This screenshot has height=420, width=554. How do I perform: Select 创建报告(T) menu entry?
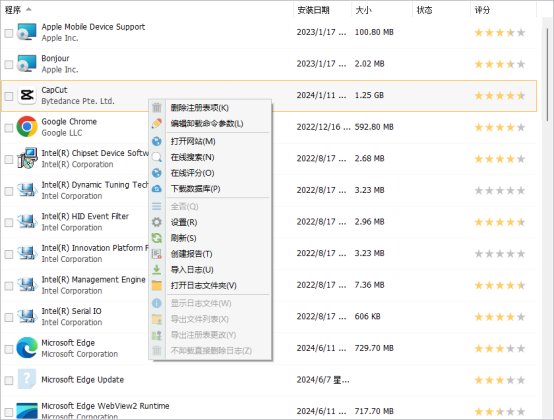[x=211, y=254]
